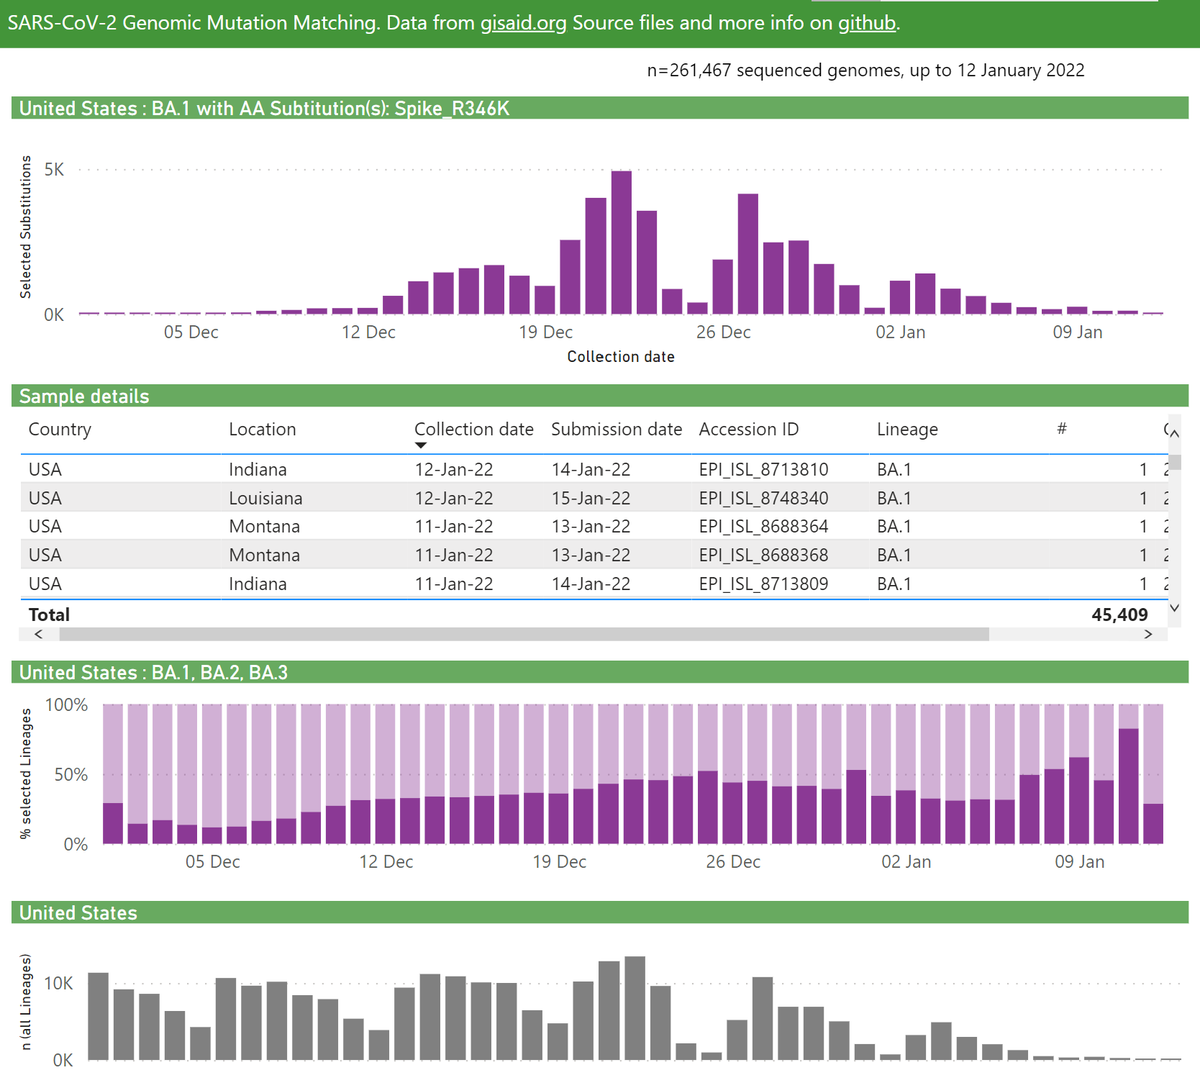Screen dimensions: 1200x1088
Task: Select the Louisiana location cell
Action: [265, 498]
